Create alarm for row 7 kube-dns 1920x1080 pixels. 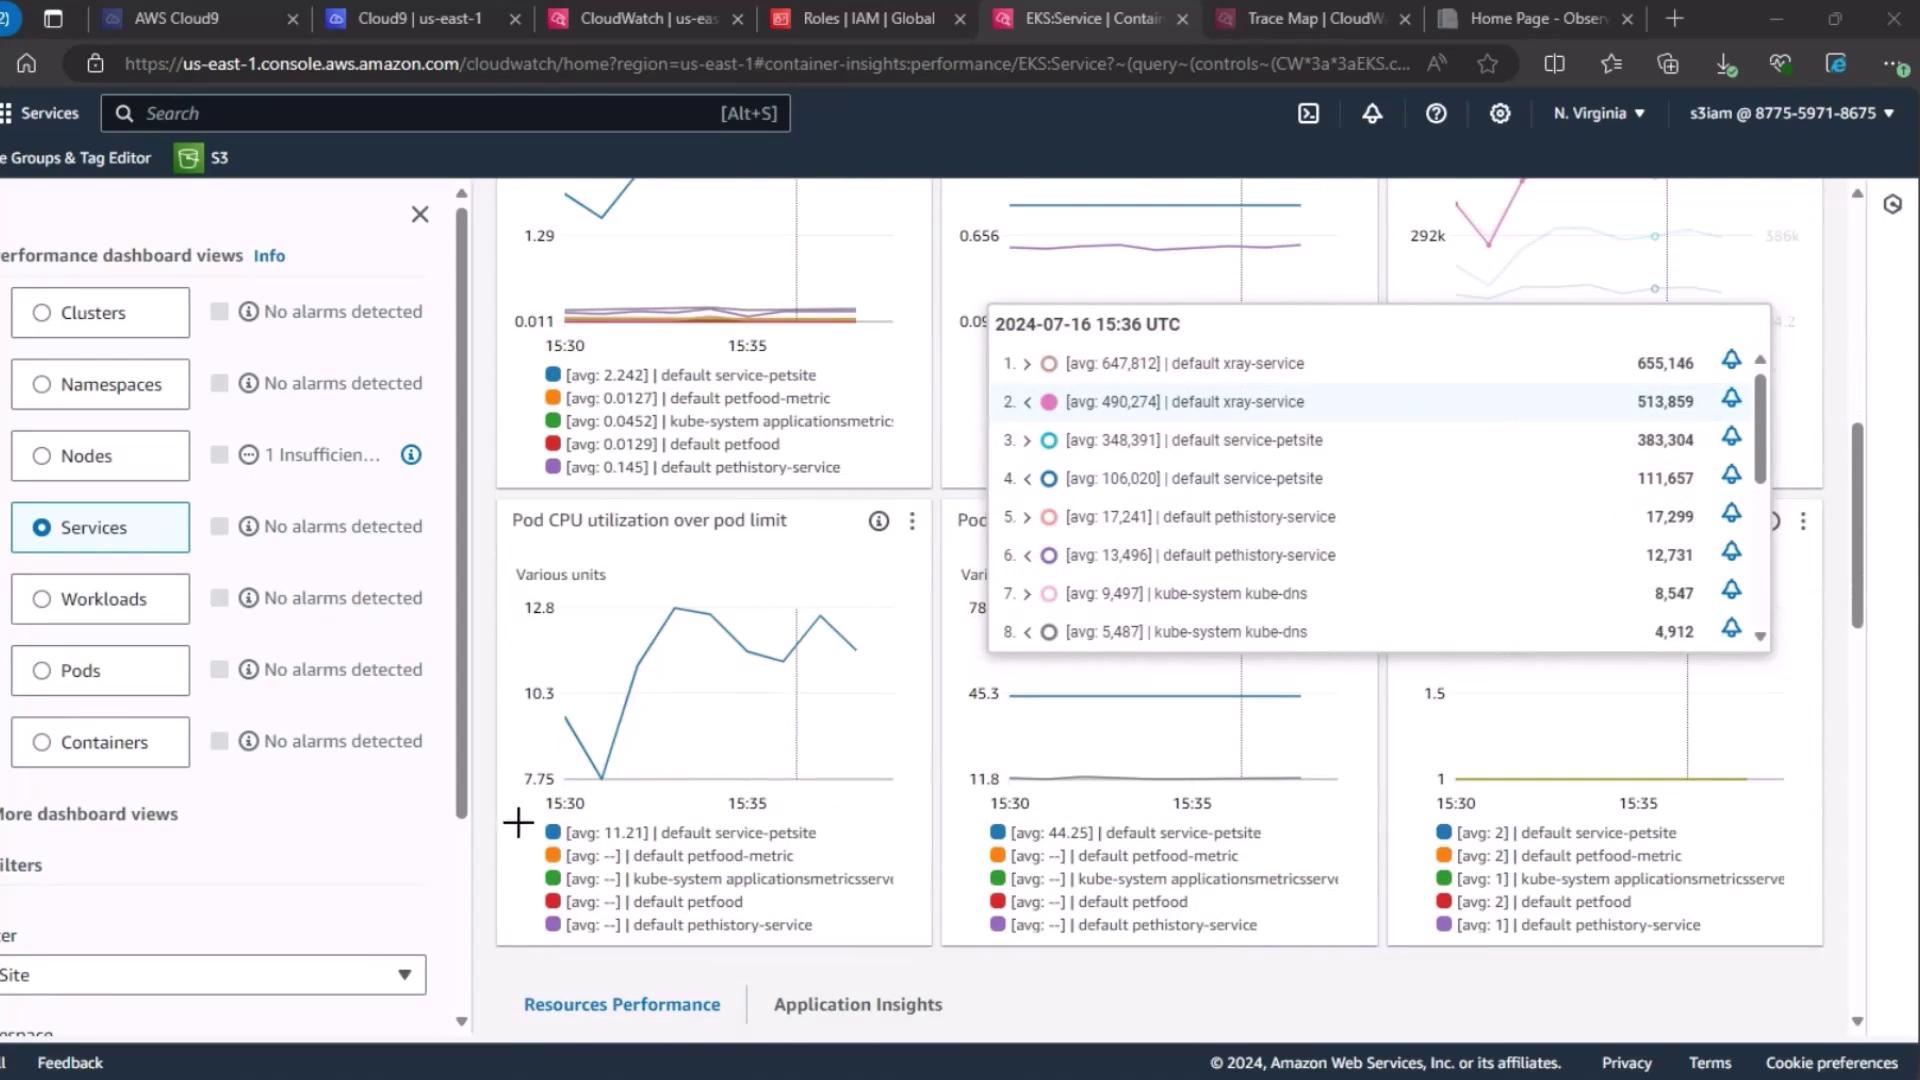(x=1731, y=590)
